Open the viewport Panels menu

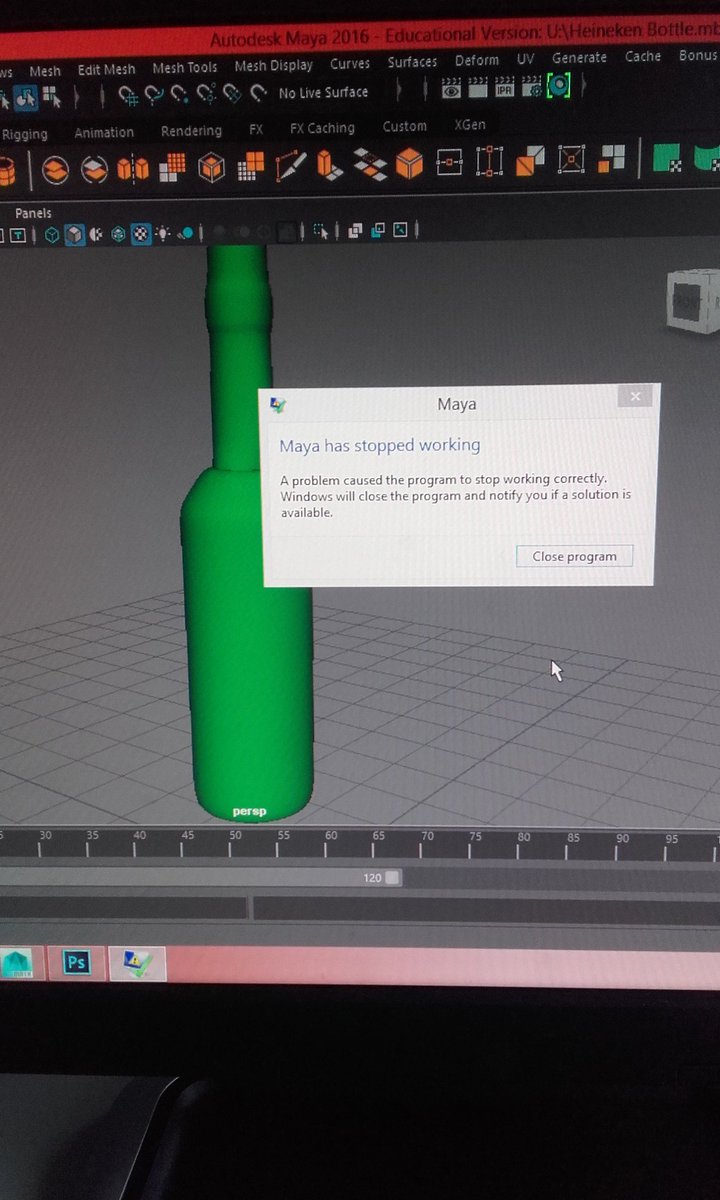33,213
